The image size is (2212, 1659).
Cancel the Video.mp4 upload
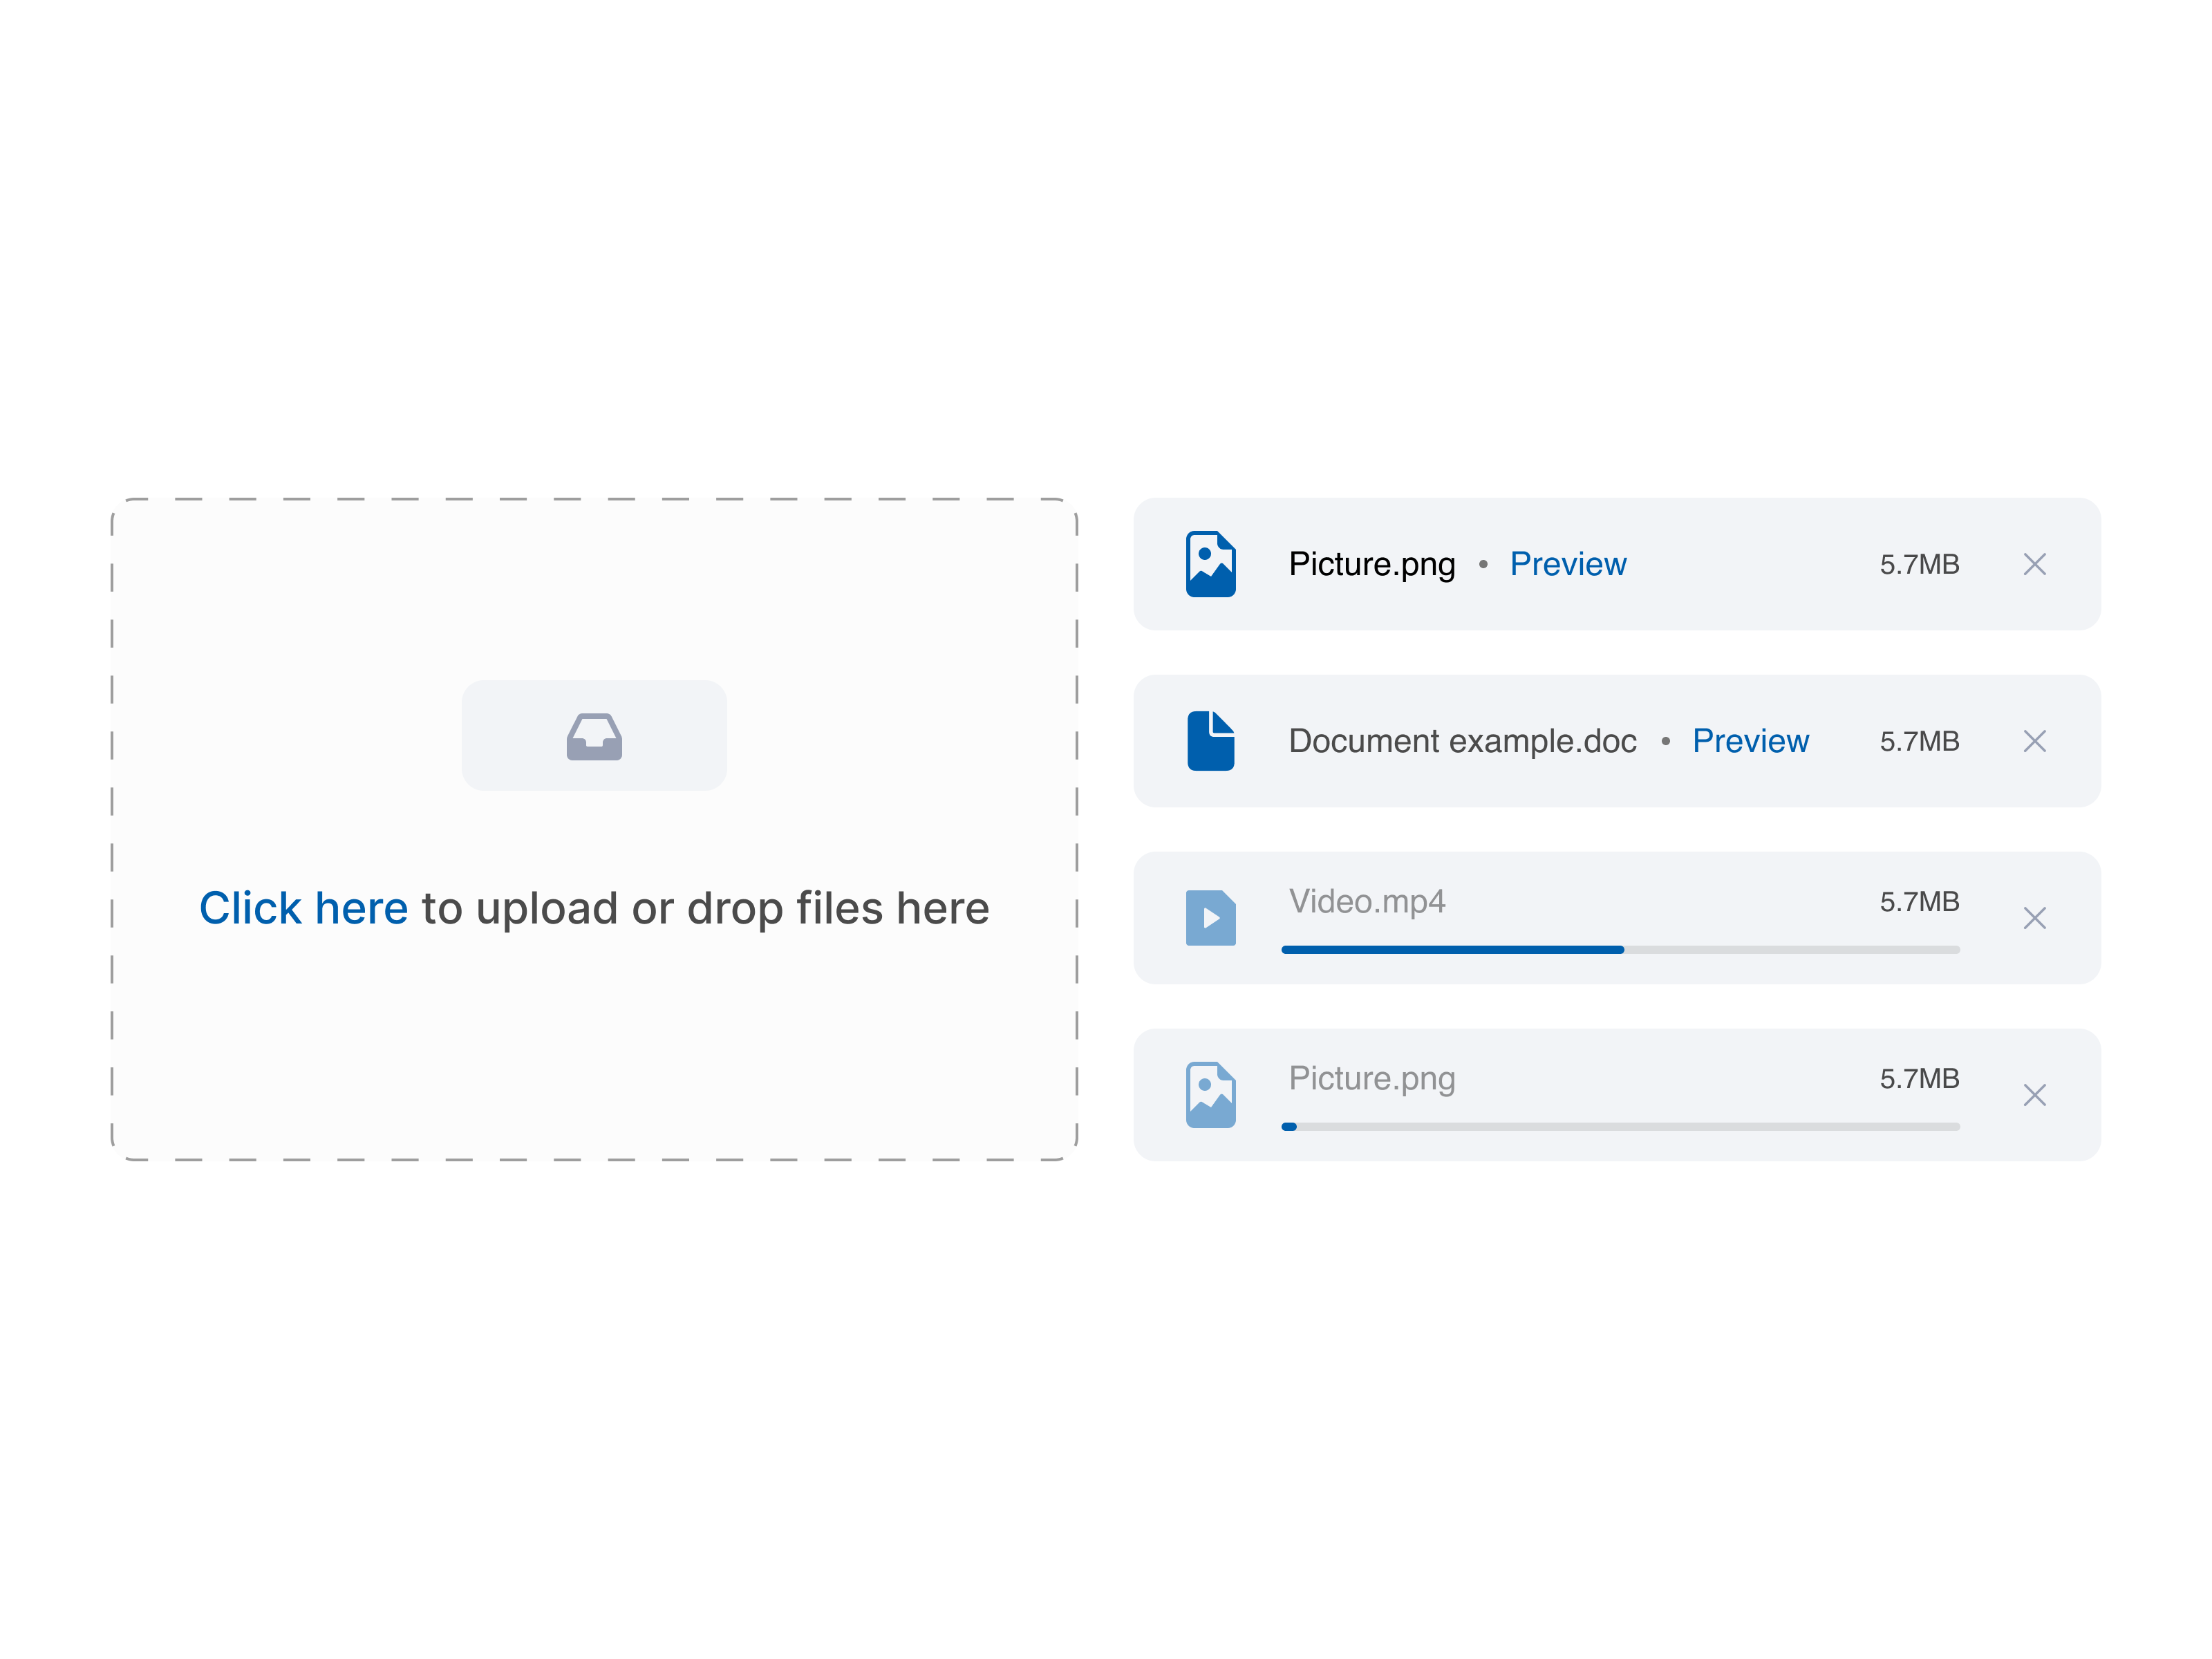(x=2034, y=918)
